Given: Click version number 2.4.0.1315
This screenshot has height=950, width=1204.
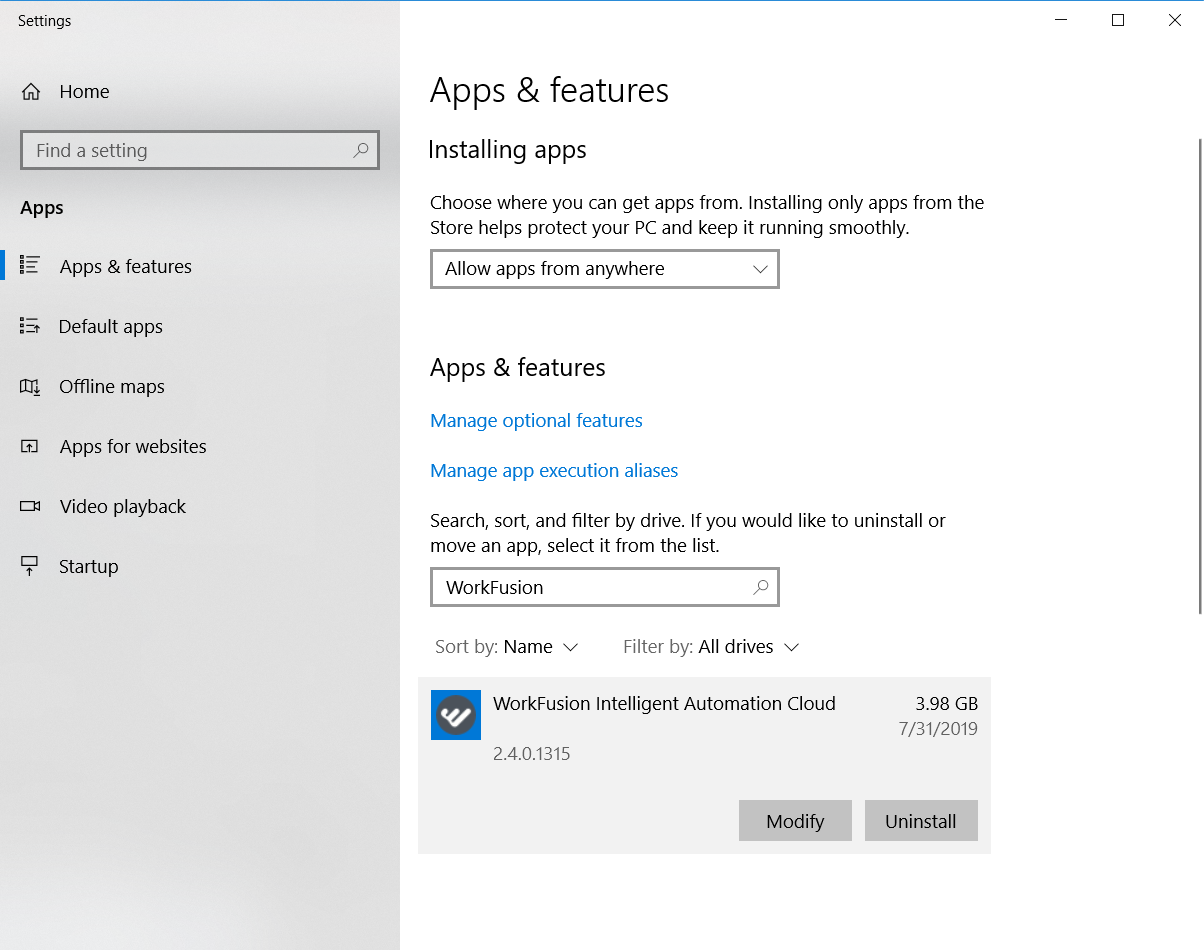Looking at the screenshot, I should pos(532,753).
